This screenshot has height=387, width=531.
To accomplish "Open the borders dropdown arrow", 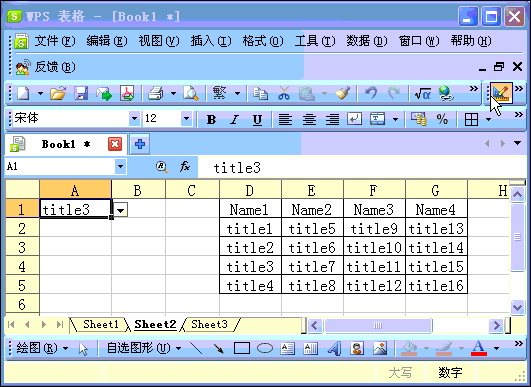I will [x=488, y=119].
